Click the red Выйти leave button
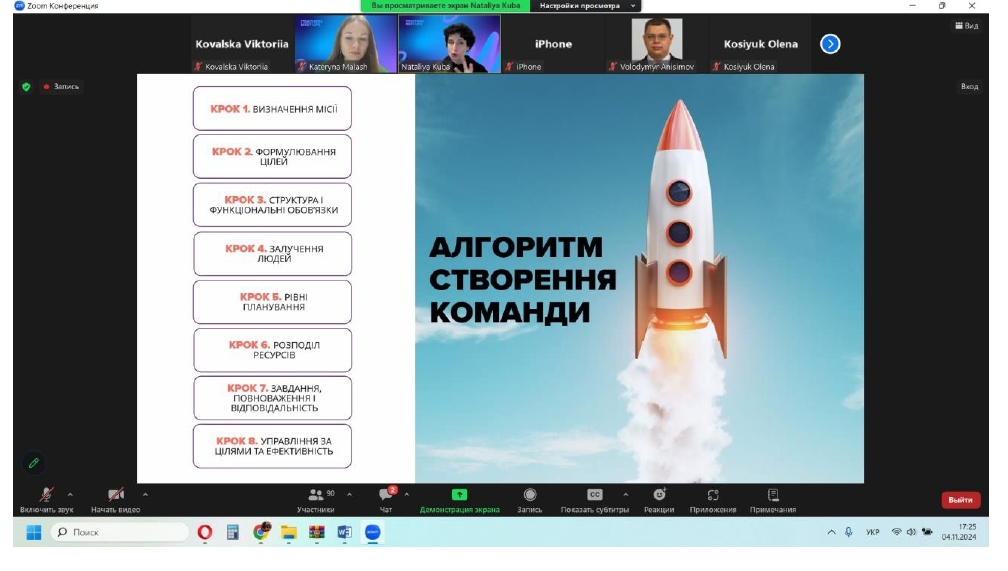The width and height of the screenshot is (1008, 571). tap(960, 500)
